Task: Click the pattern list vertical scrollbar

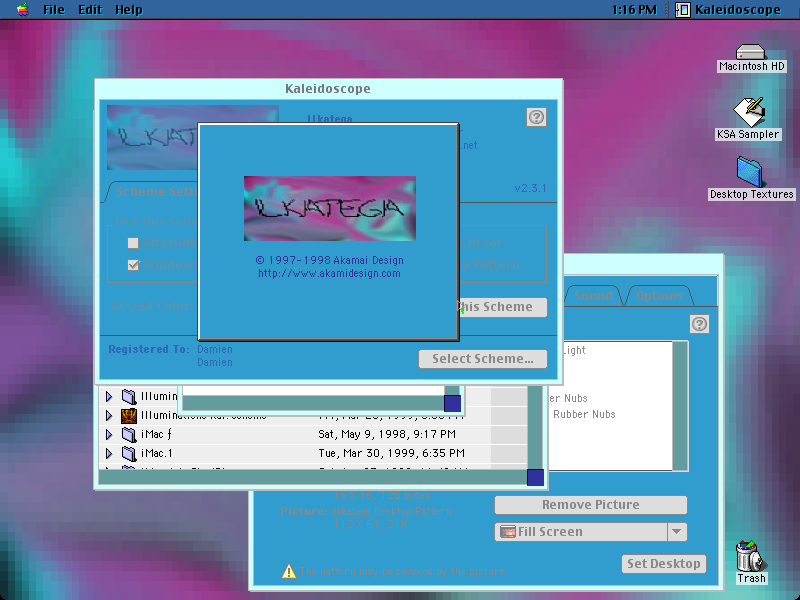Action: (x=680, y=406)
